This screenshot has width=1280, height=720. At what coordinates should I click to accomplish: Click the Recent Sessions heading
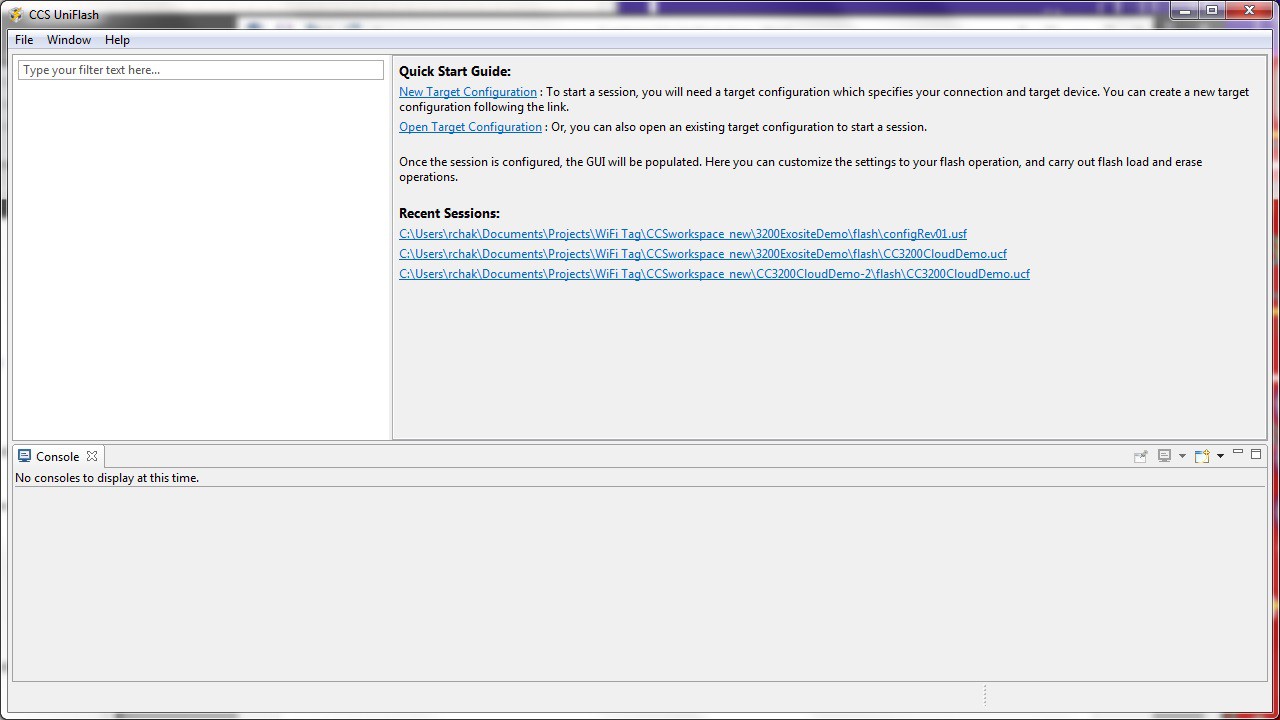449,213
